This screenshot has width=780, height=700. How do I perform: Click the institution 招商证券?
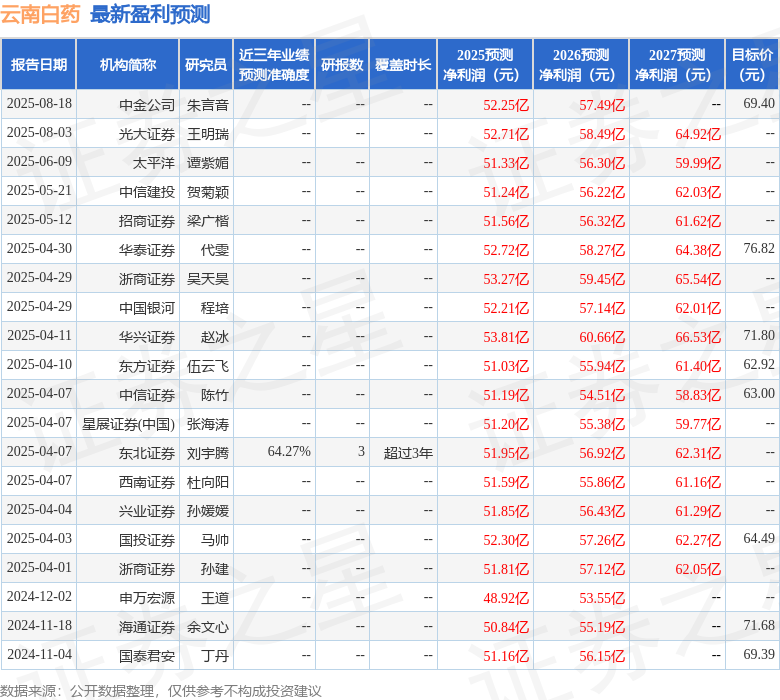147,220
